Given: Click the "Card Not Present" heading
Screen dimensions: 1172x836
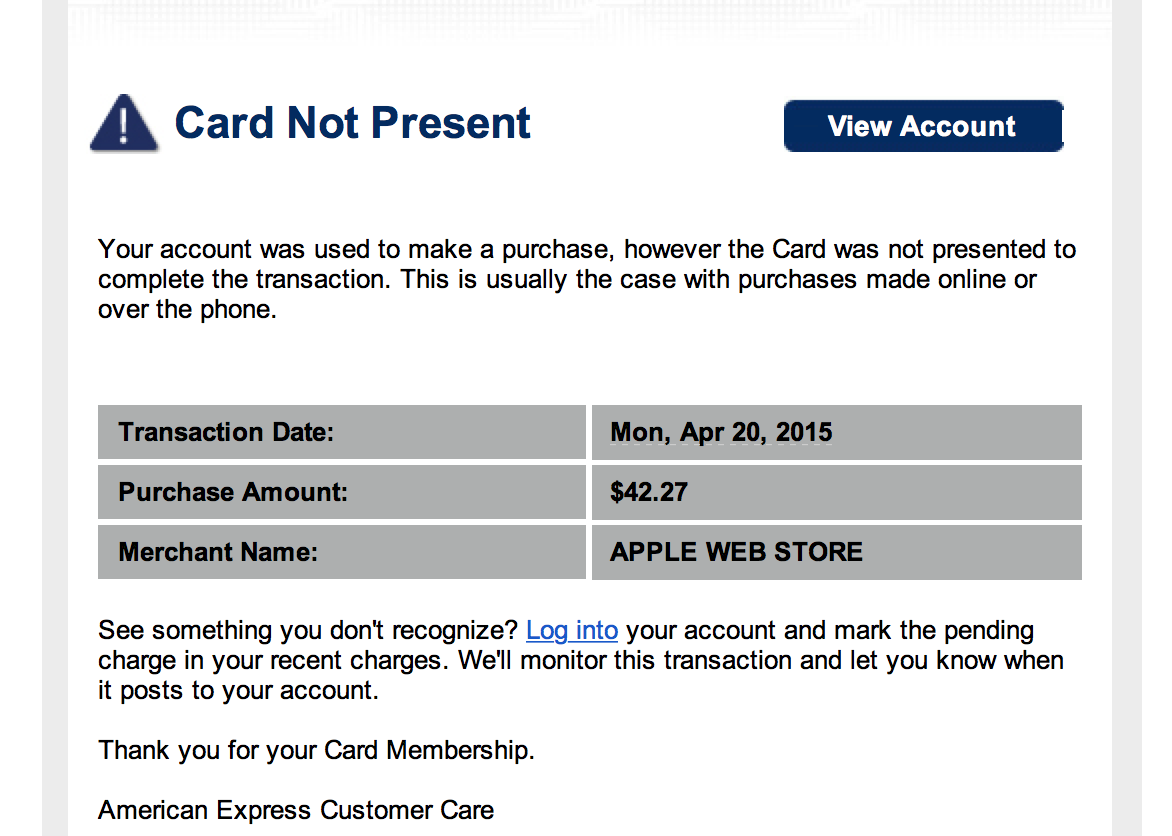Looking at the screenshot, I should point(352,123).
